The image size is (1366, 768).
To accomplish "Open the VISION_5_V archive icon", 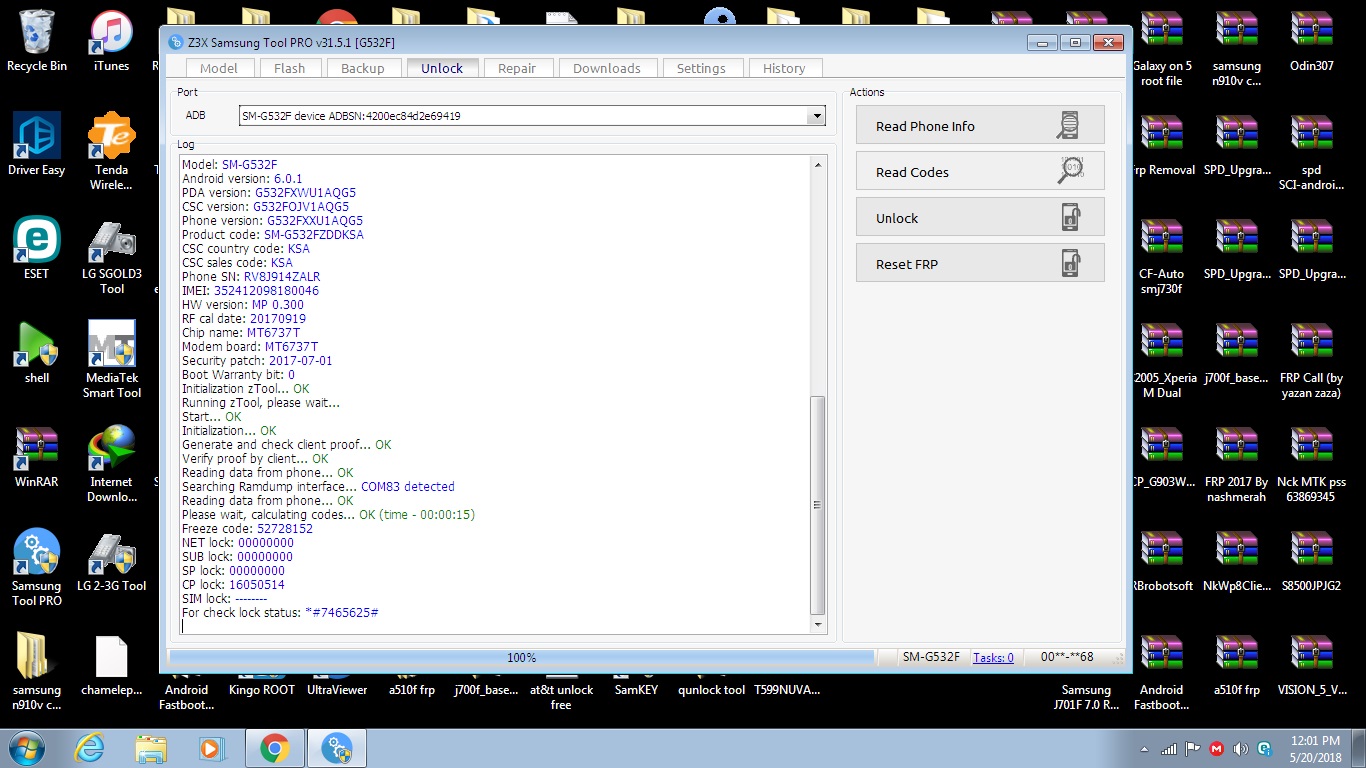I will (x=1311, y=664).
